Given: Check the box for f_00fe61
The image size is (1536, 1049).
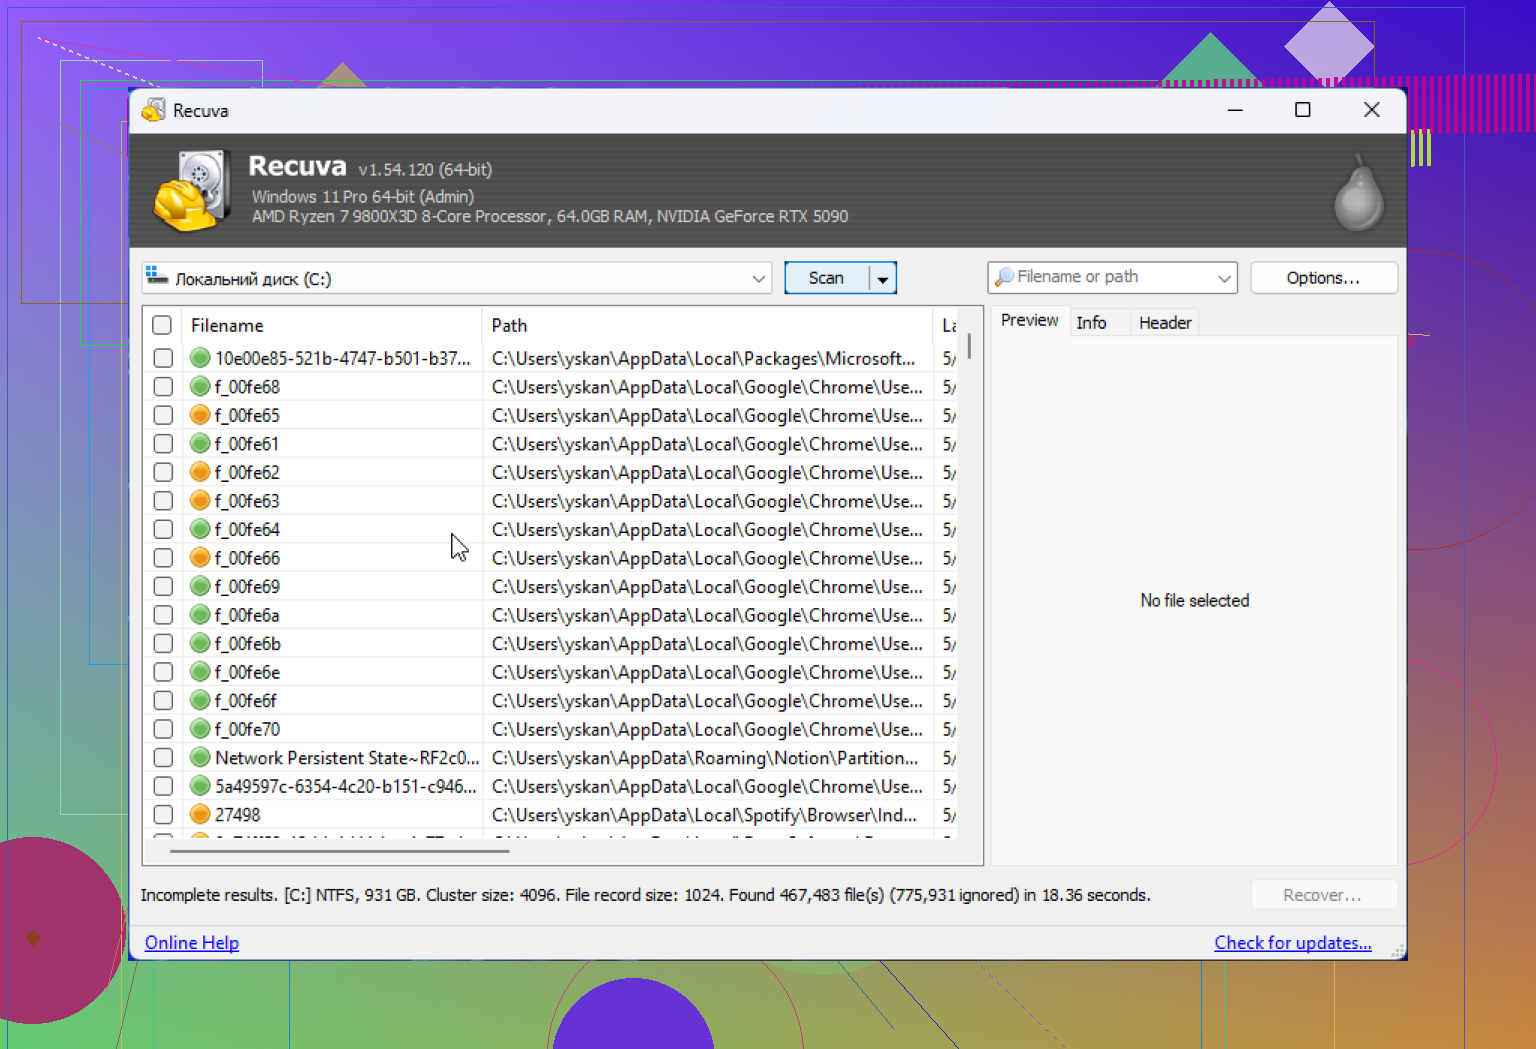Looking at the screenshot, I should pos(164,443).
